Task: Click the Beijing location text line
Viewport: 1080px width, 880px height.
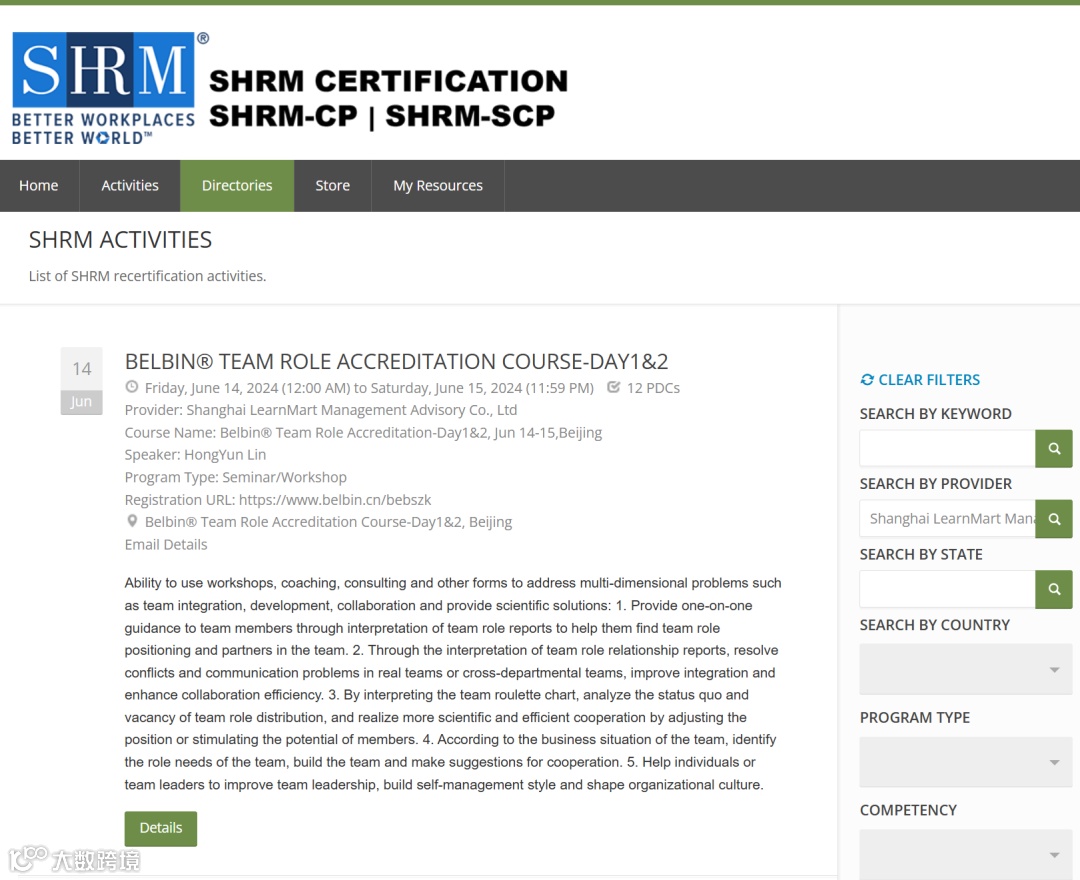Action: 328,522
